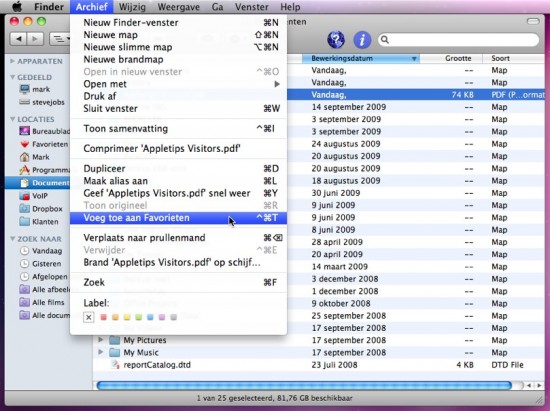This screenshot has width=550, height=411.
Task: Open the view options toolbar dropdown
Action: 60,39
